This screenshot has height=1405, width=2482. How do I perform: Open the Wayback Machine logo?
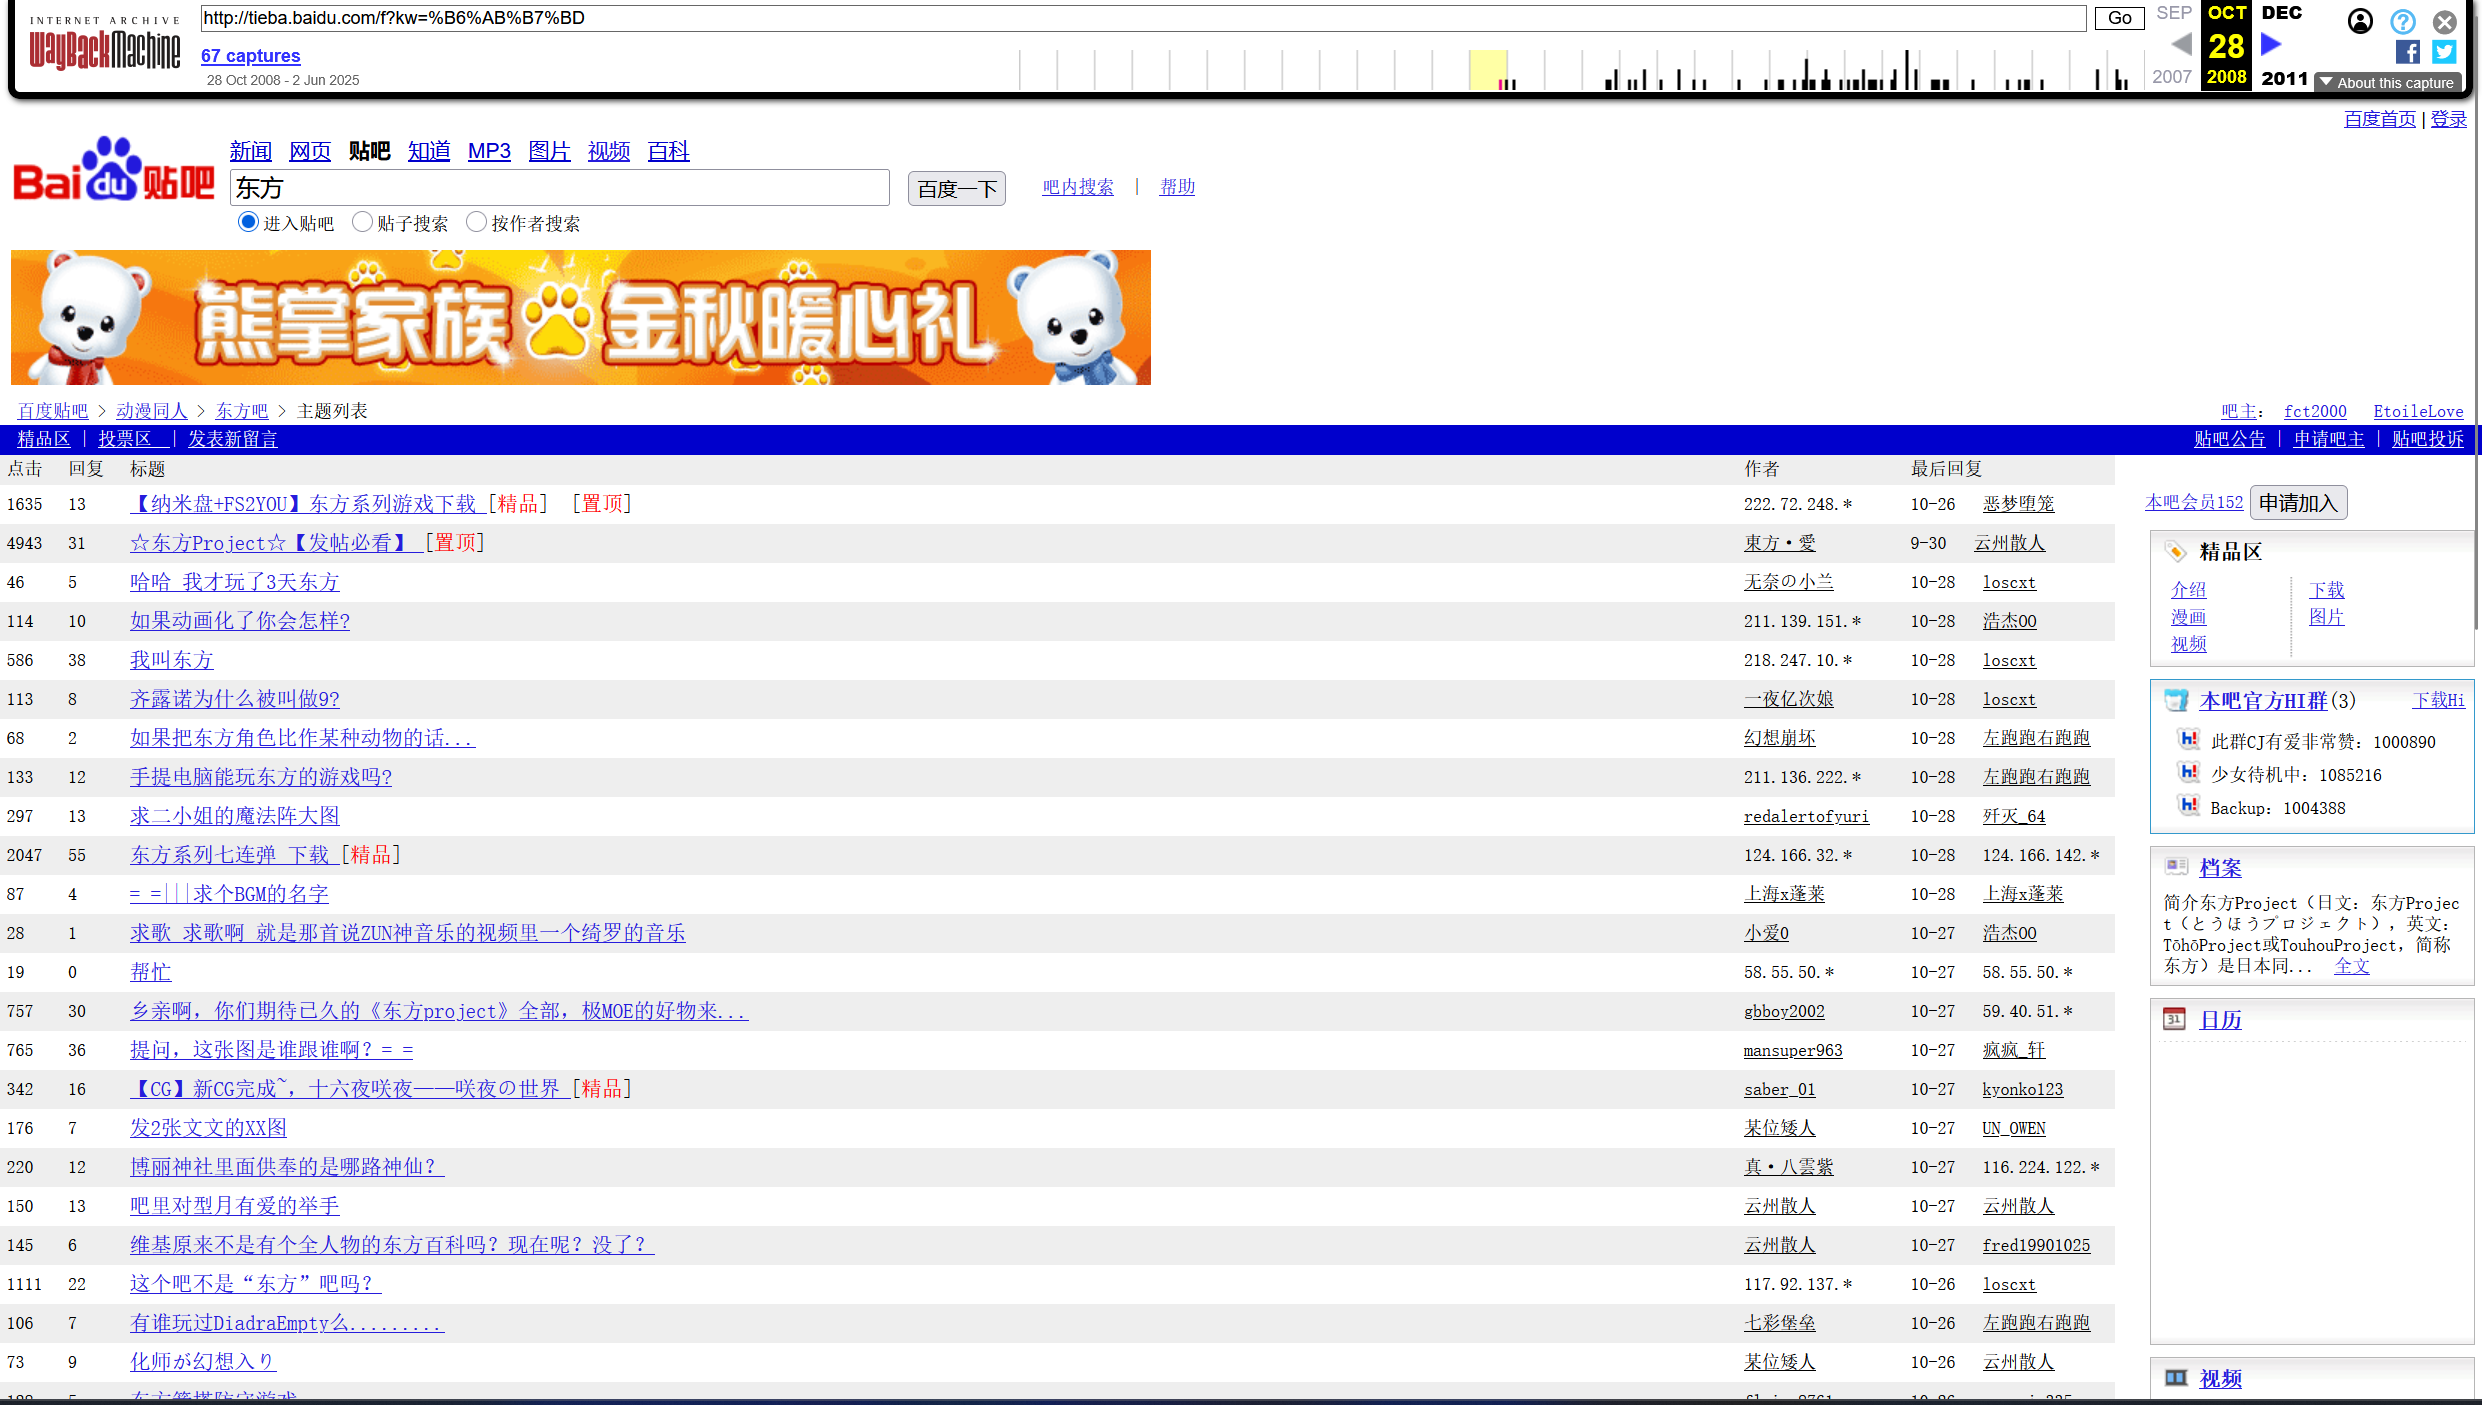point(105,44)
